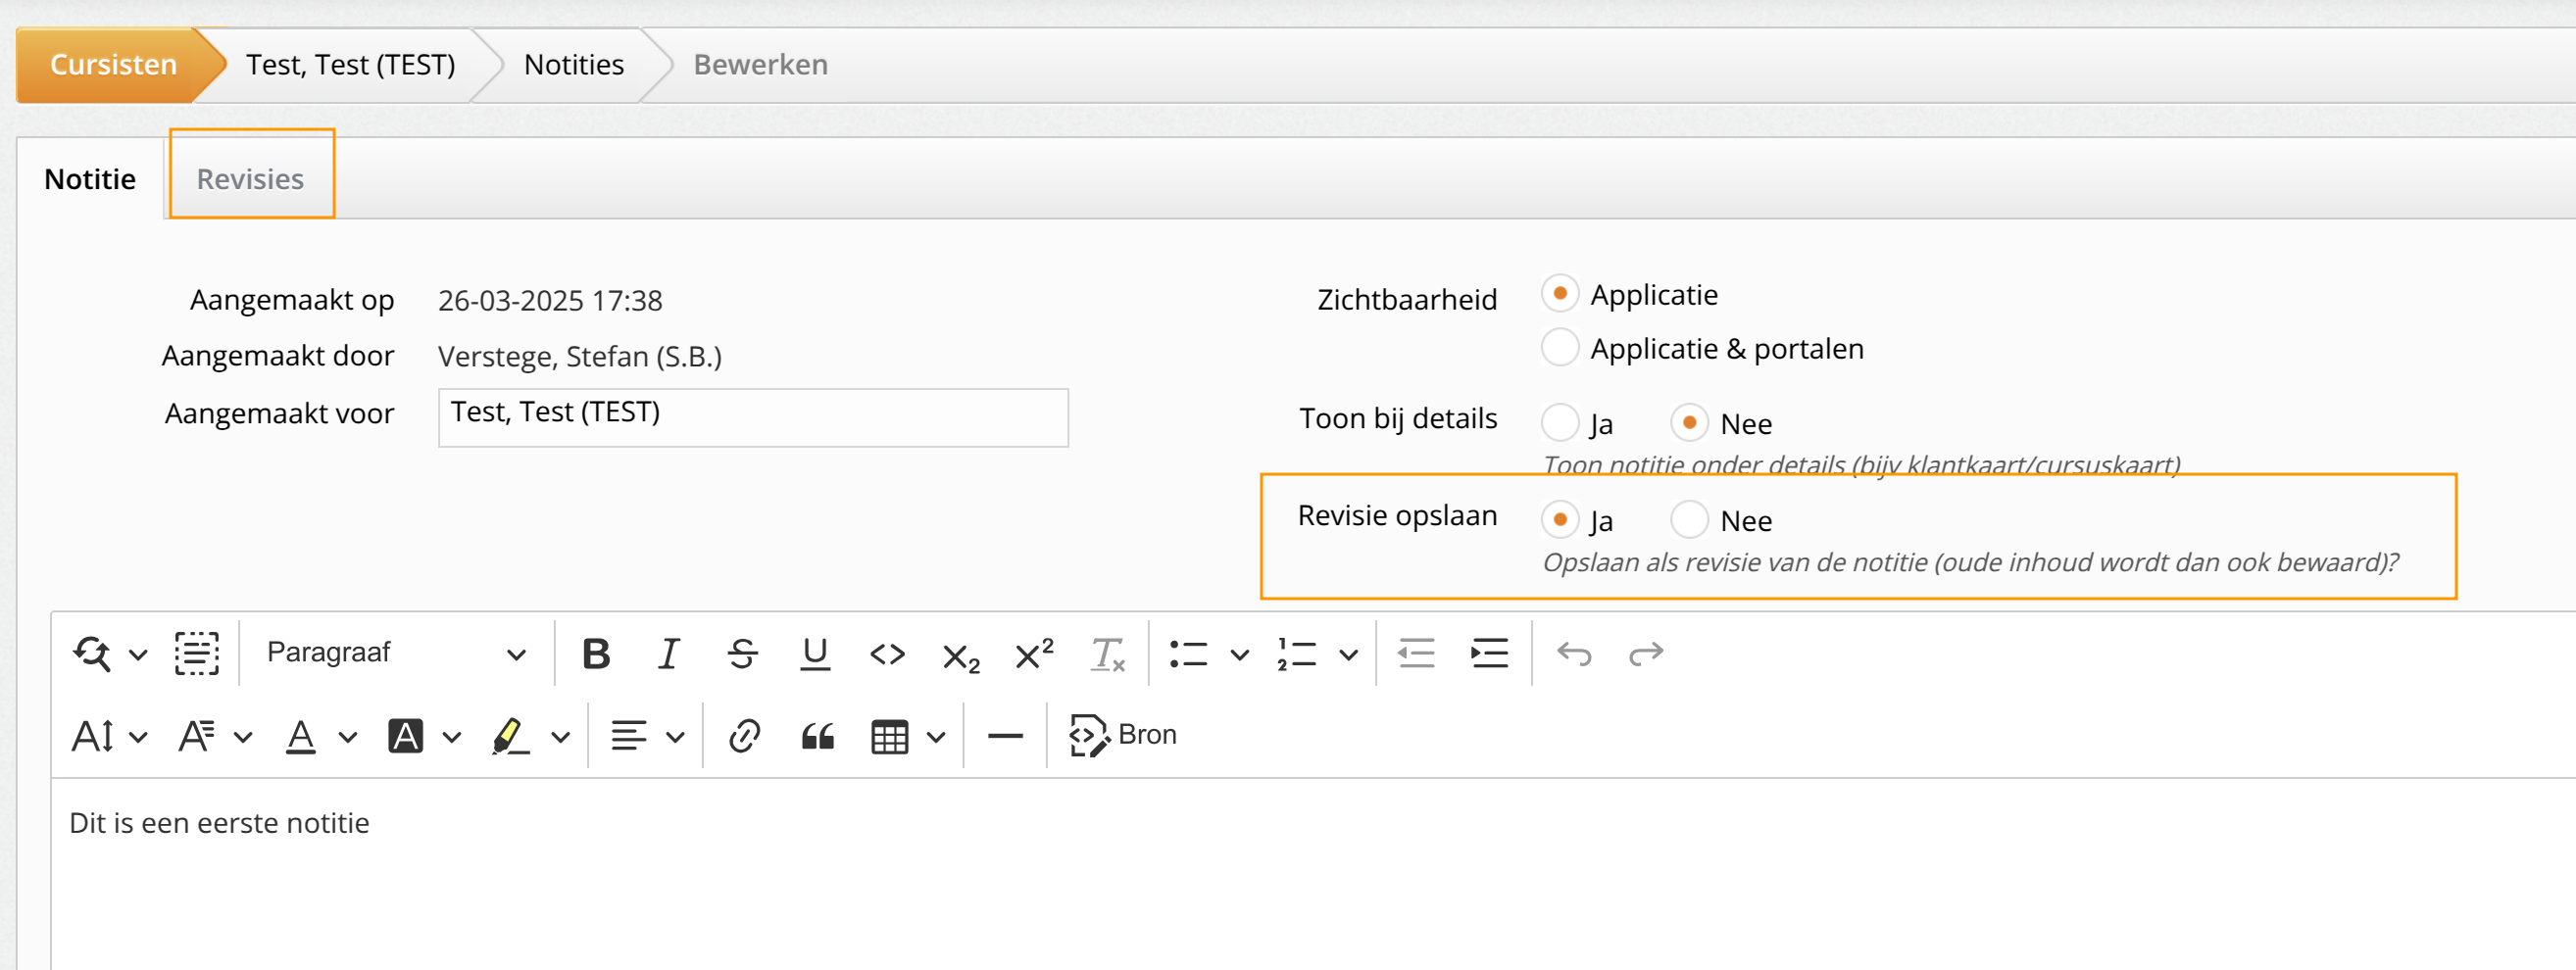Expand find and replace dropdown arrow
2576x970 pixels.
138,655
